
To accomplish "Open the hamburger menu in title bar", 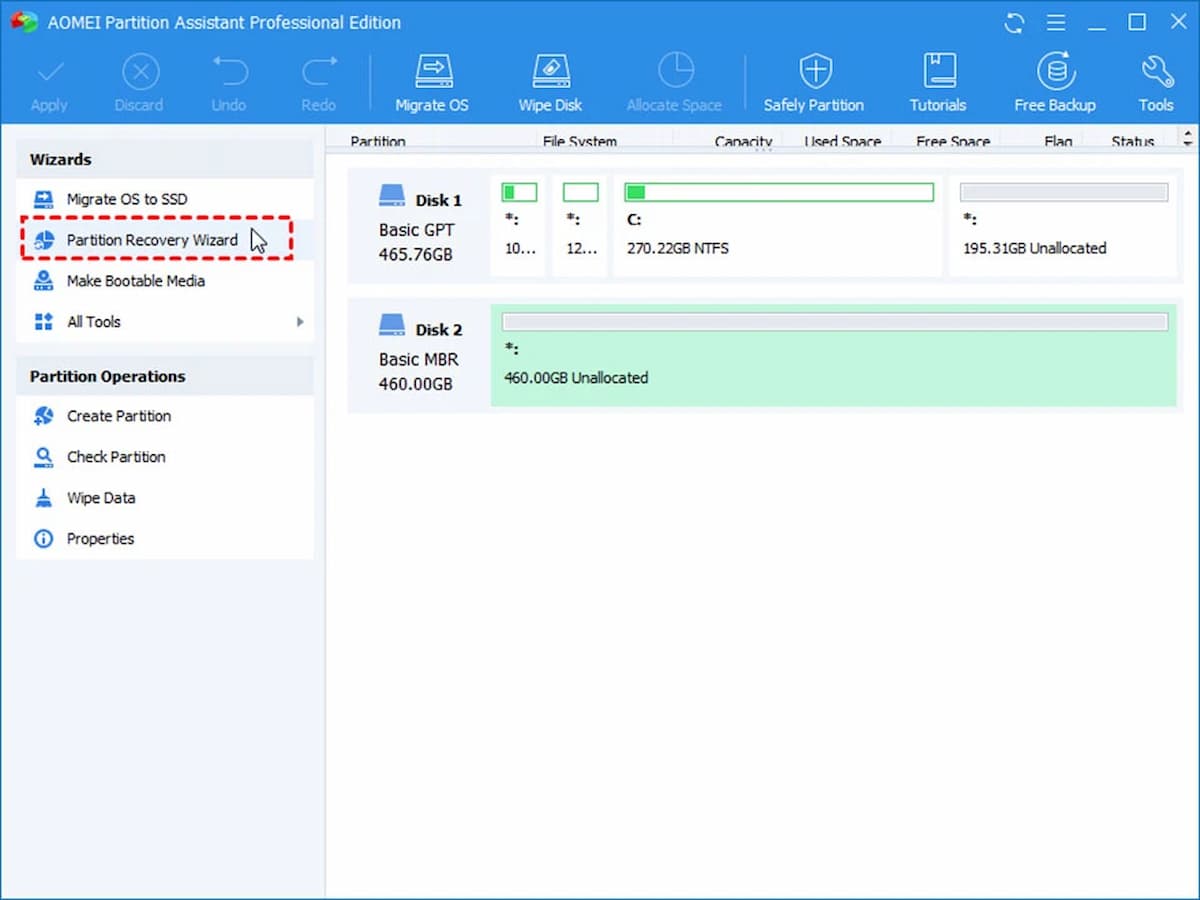I will pos(1056,22).
